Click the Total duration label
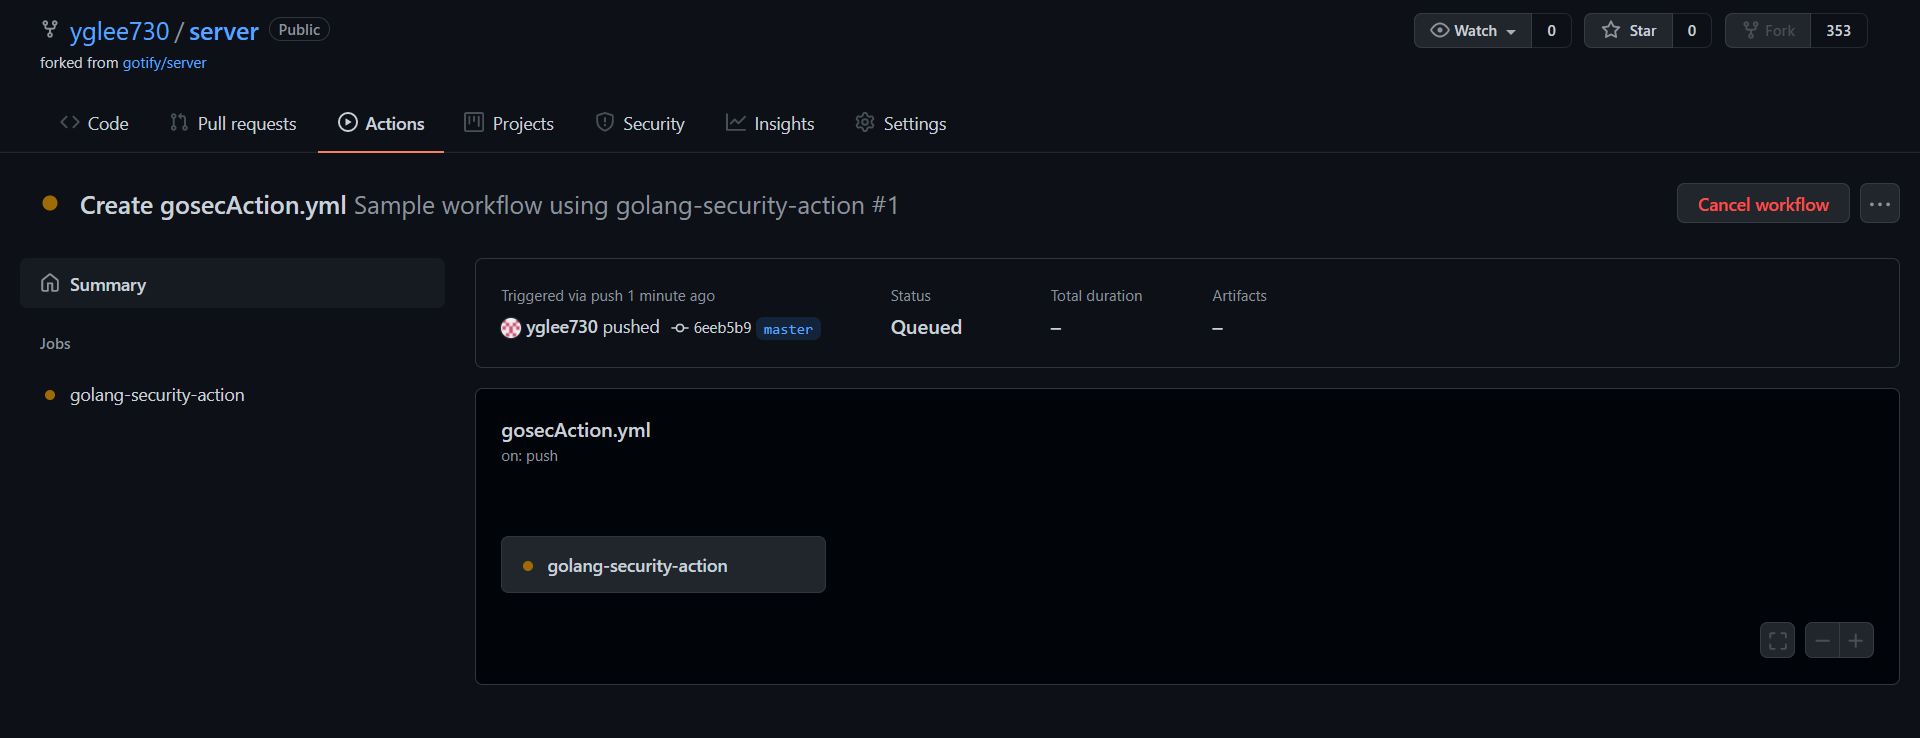 1096,296
